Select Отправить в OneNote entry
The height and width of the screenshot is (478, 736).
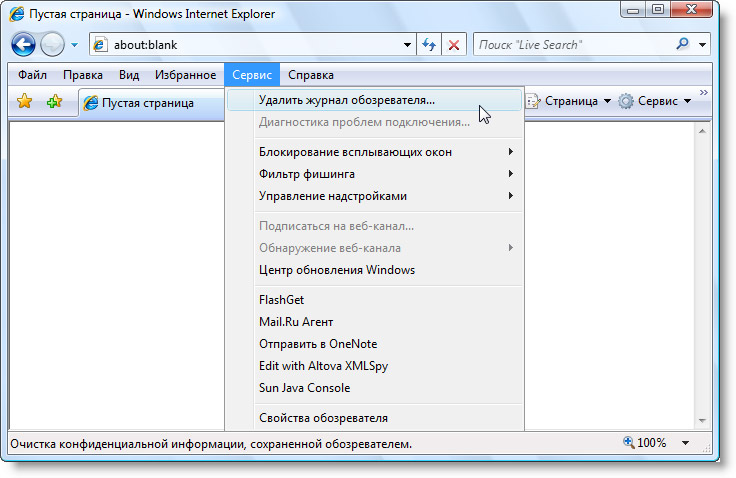click(374, 344)
